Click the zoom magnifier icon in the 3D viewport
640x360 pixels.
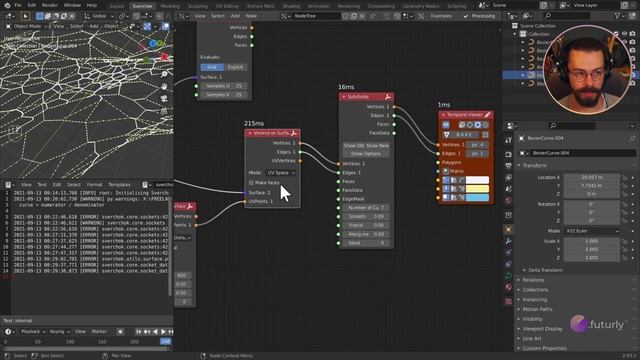pyautogui.click(x=164, y=74)
